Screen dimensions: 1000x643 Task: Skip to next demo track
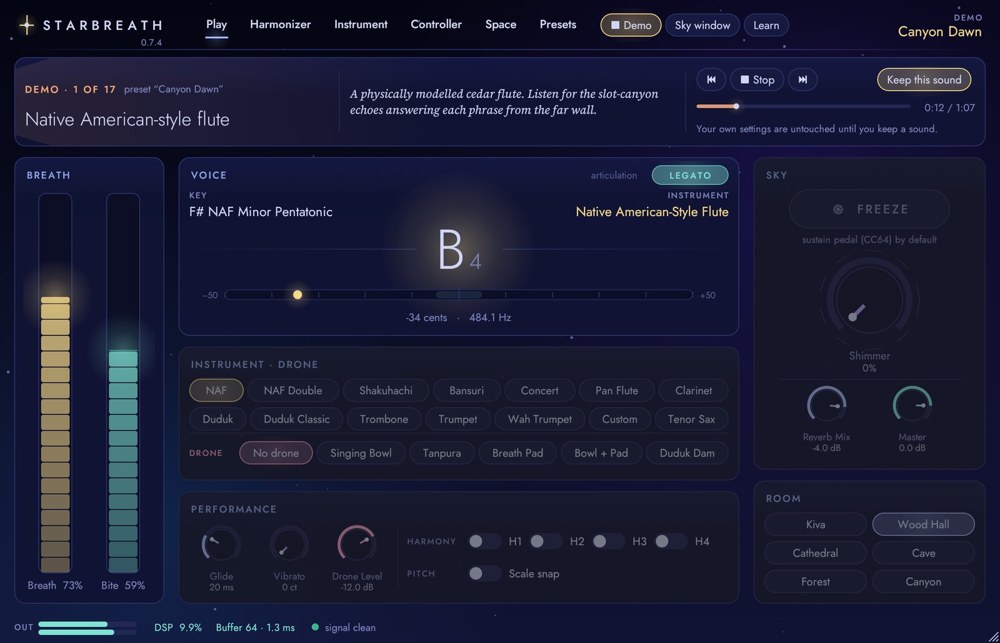click(803, 80)
